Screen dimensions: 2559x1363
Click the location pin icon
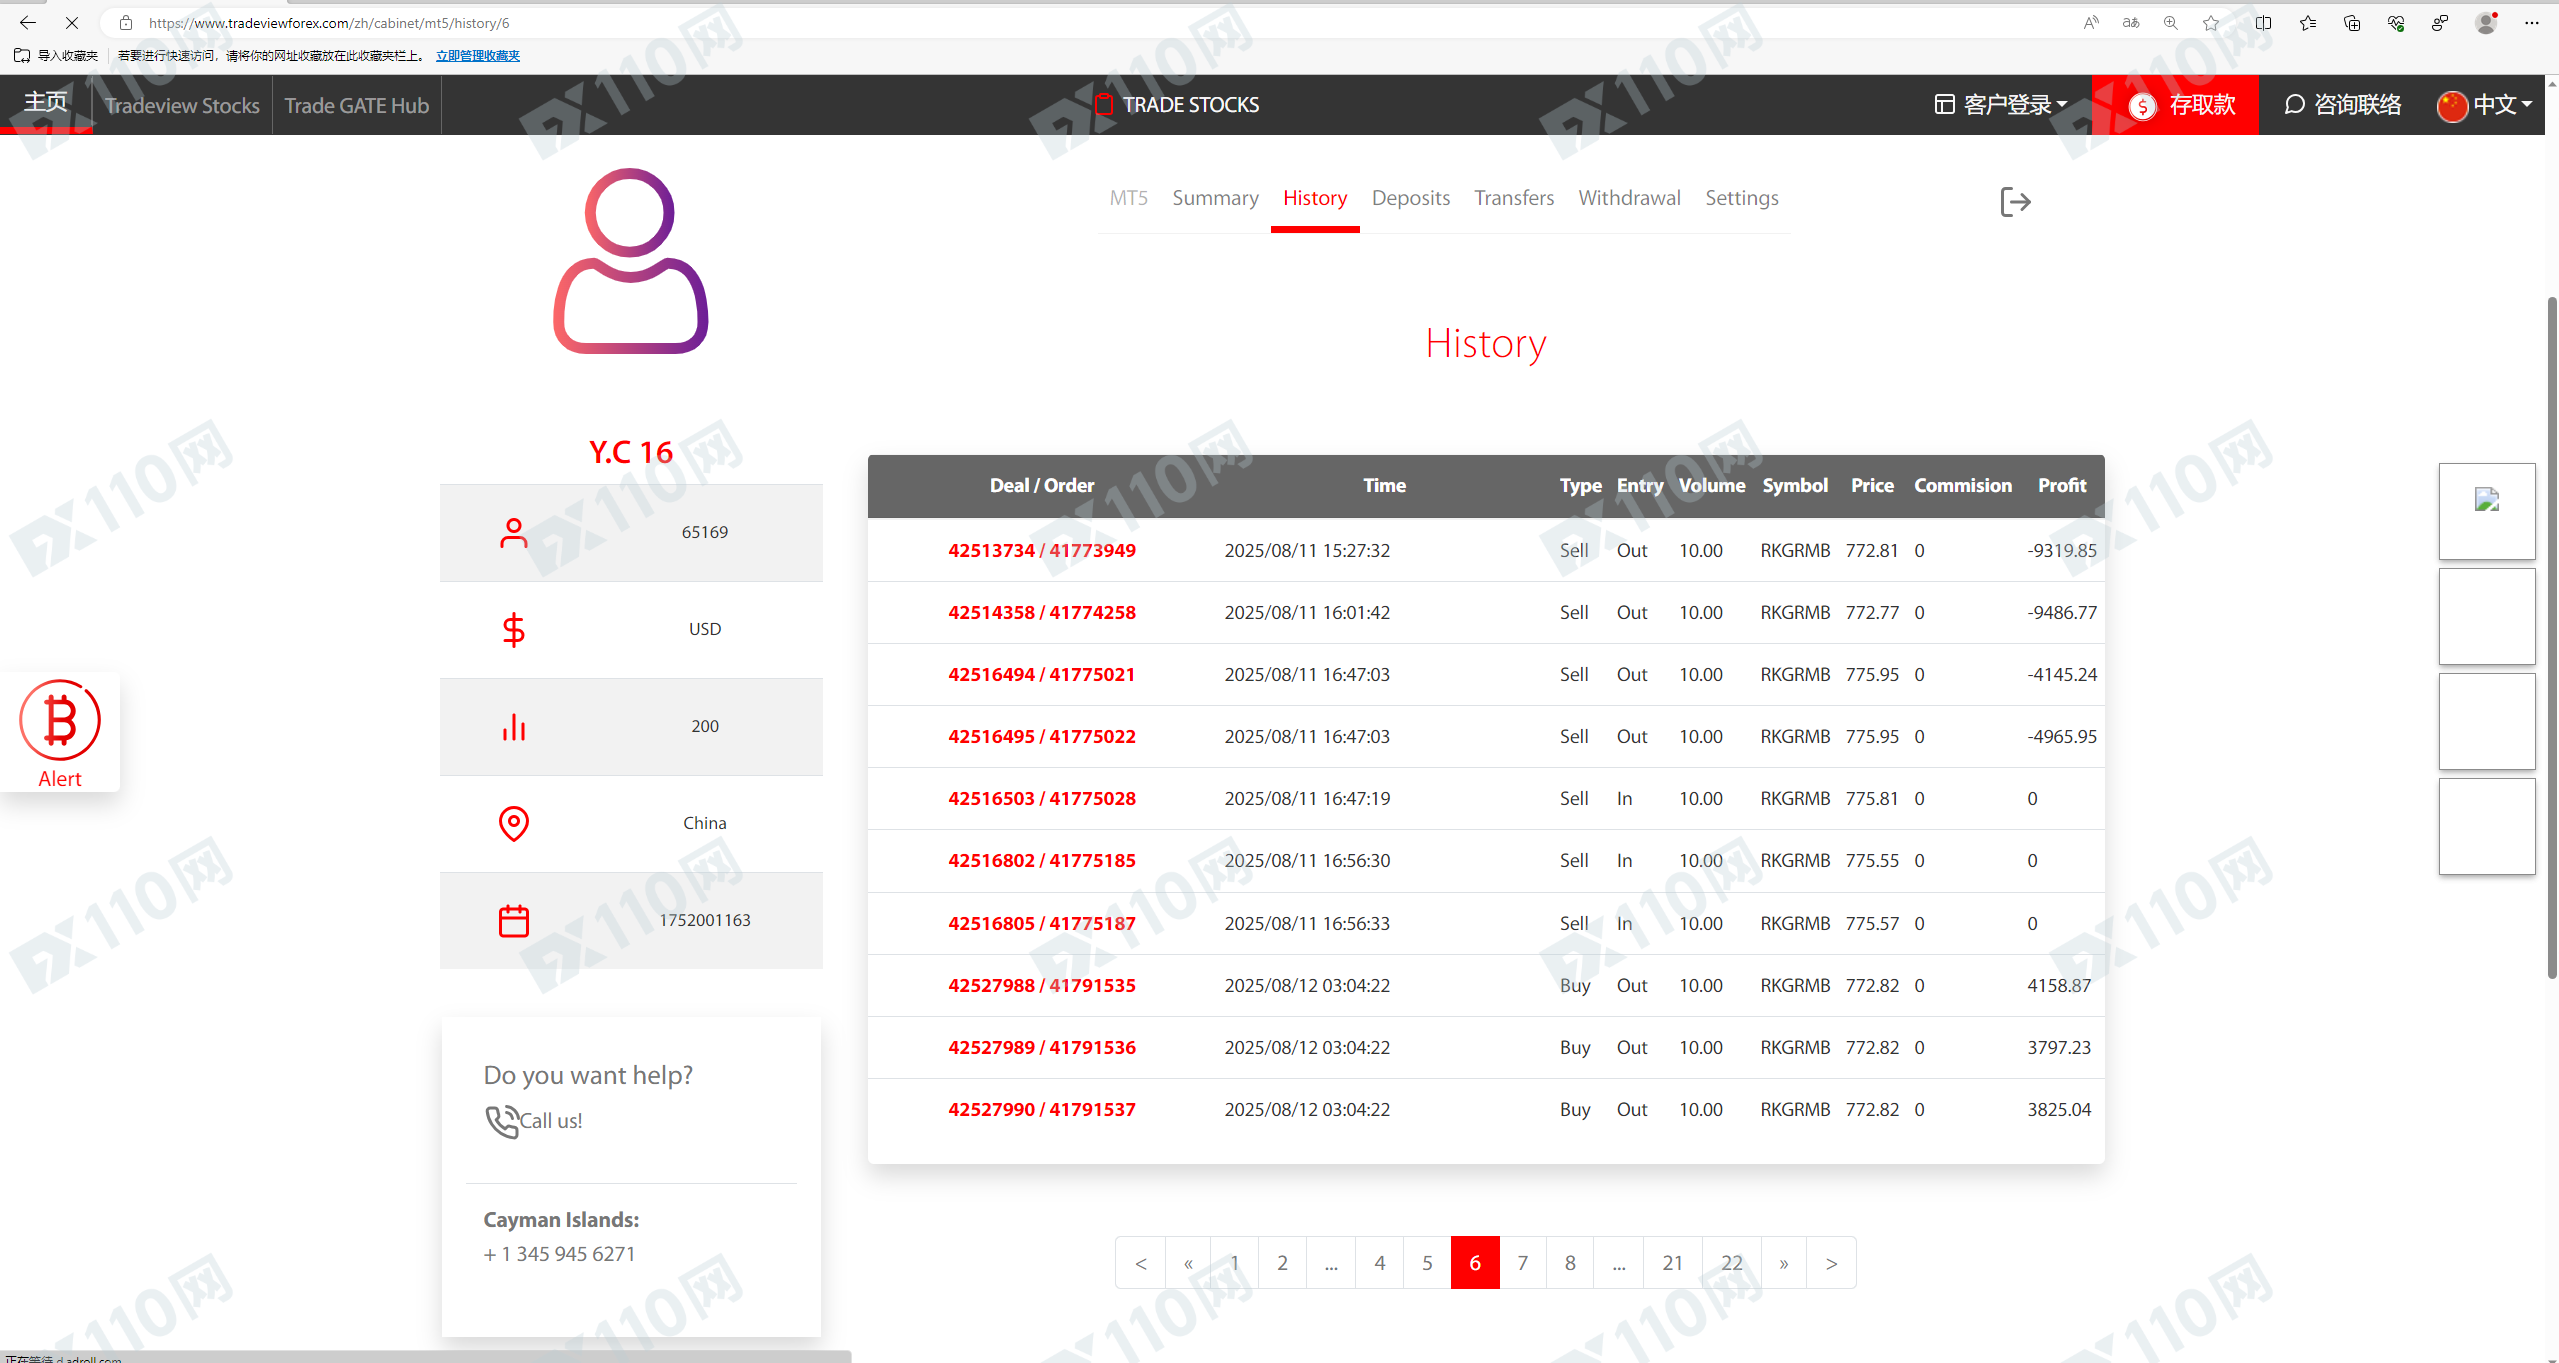tap(514, 824)
